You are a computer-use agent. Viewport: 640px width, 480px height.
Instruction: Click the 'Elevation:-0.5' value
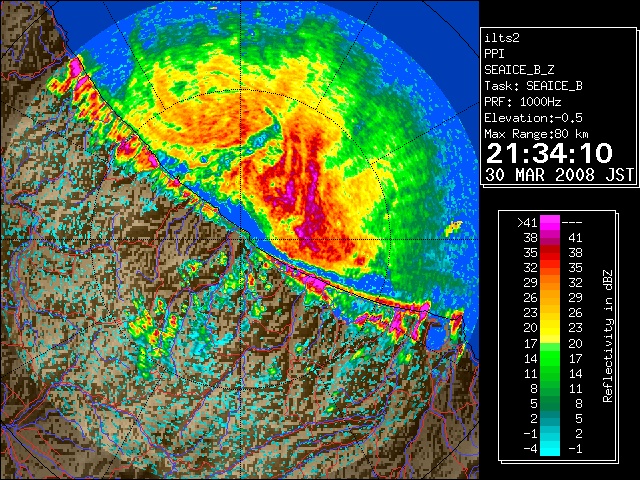pos(533,118)
